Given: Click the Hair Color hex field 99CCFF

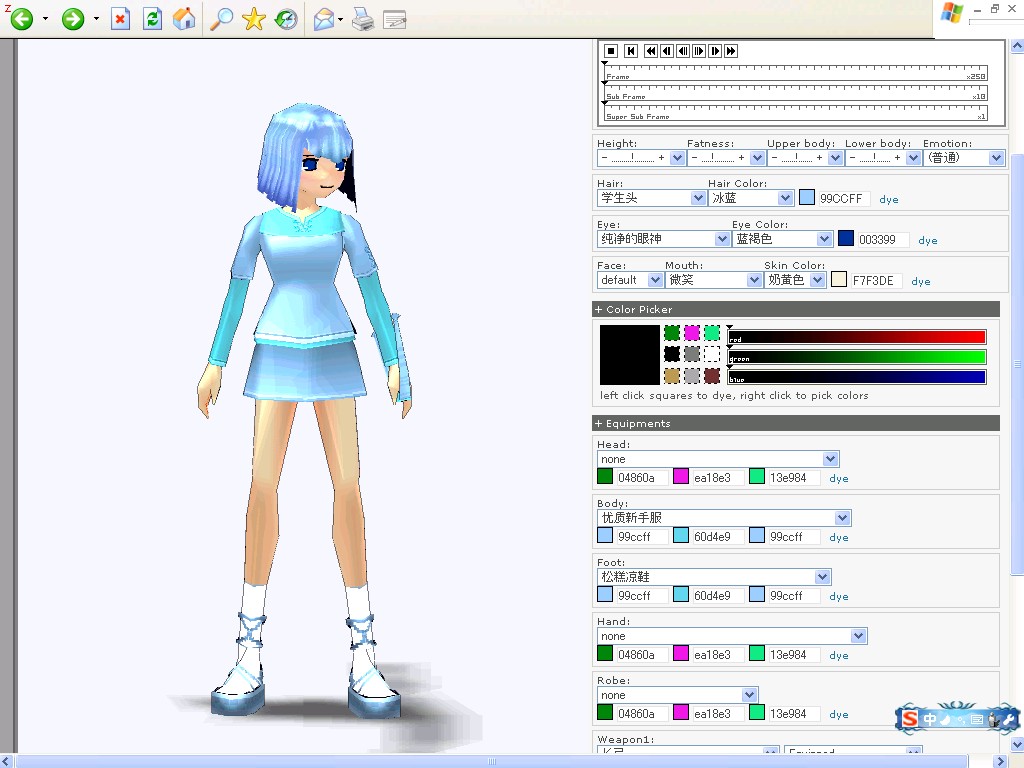Looking at the screenshot, I should tap(843, 199).
